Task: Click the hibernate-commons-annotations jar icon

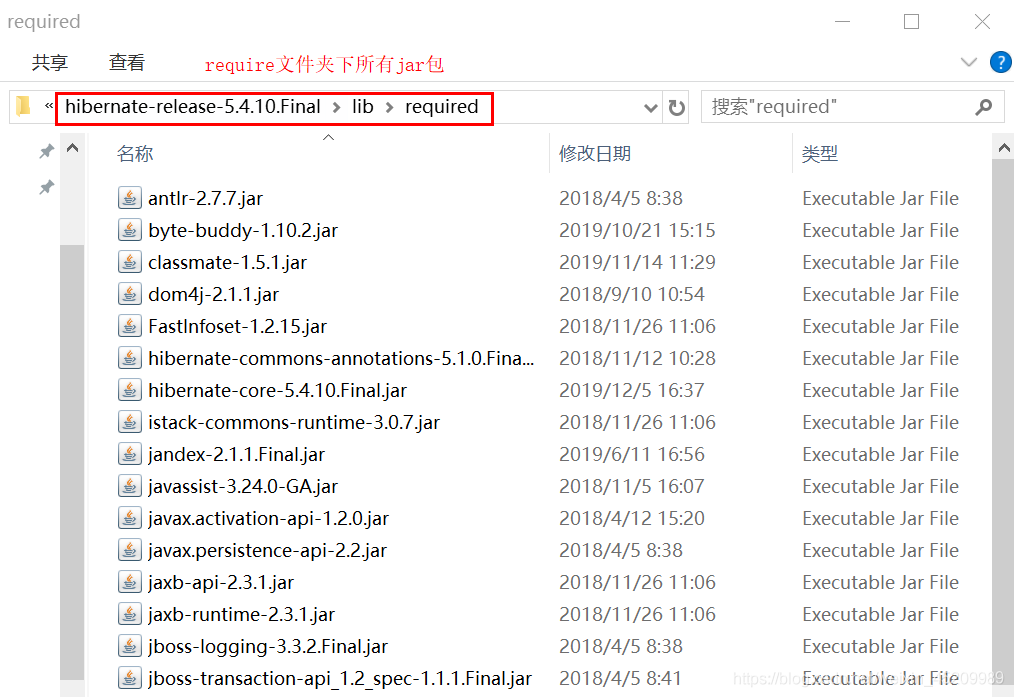Action: tap(129, 358)
